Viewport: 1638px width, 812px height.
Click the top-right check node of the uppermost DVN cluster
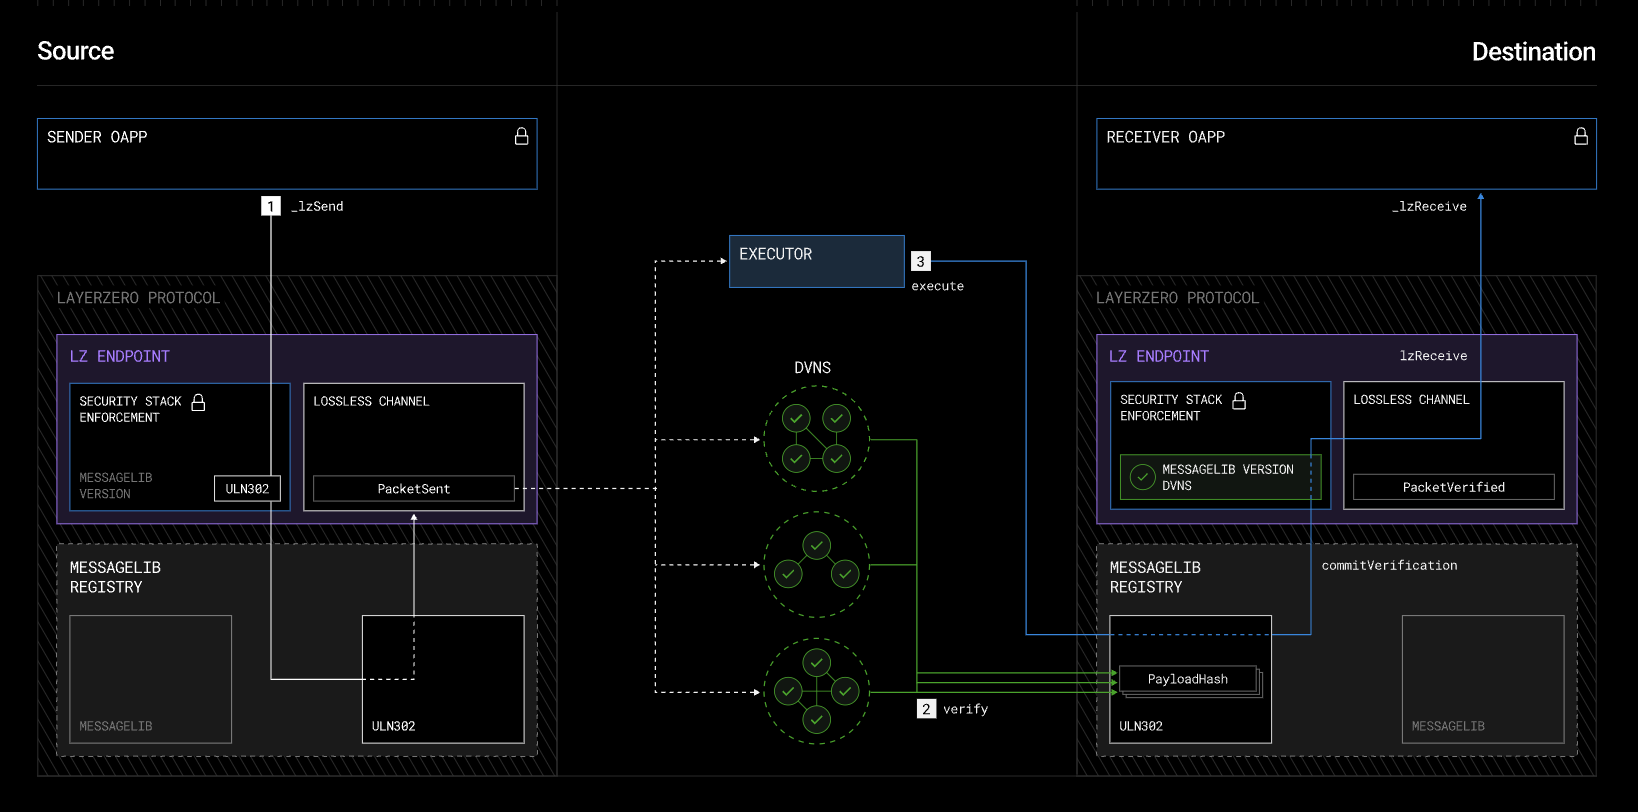tap(837, 418)
